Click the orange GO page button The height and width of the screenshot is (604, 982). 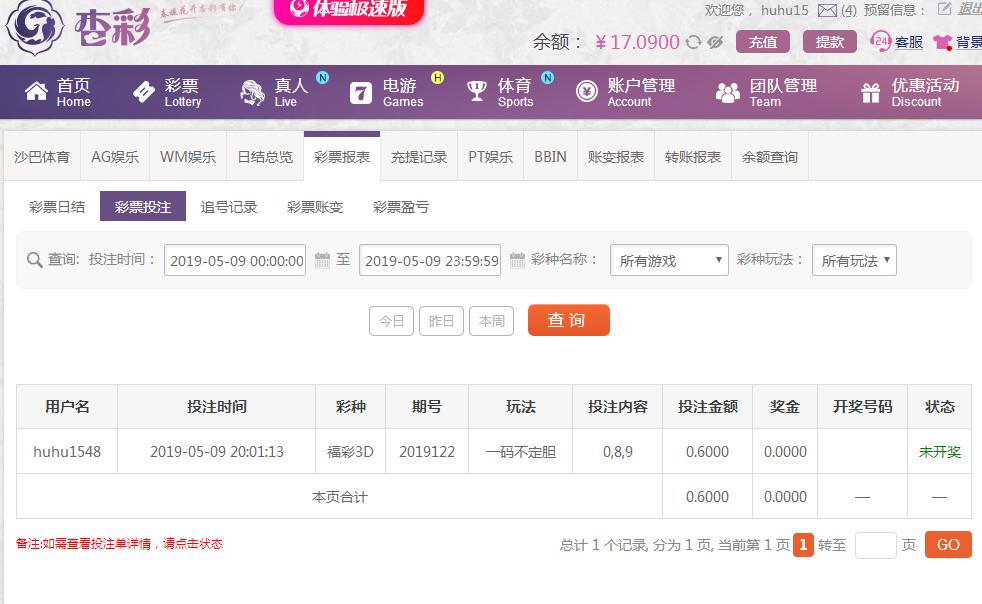pyautogui.click(x=948, y=544)
